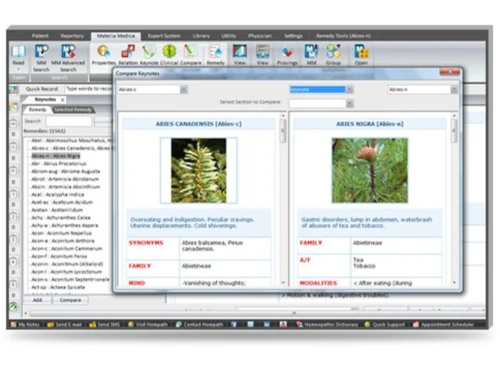The image size is (500, 375).
Task: Expand the Abies-n remedy dropdown
Action: pos(454,89)
